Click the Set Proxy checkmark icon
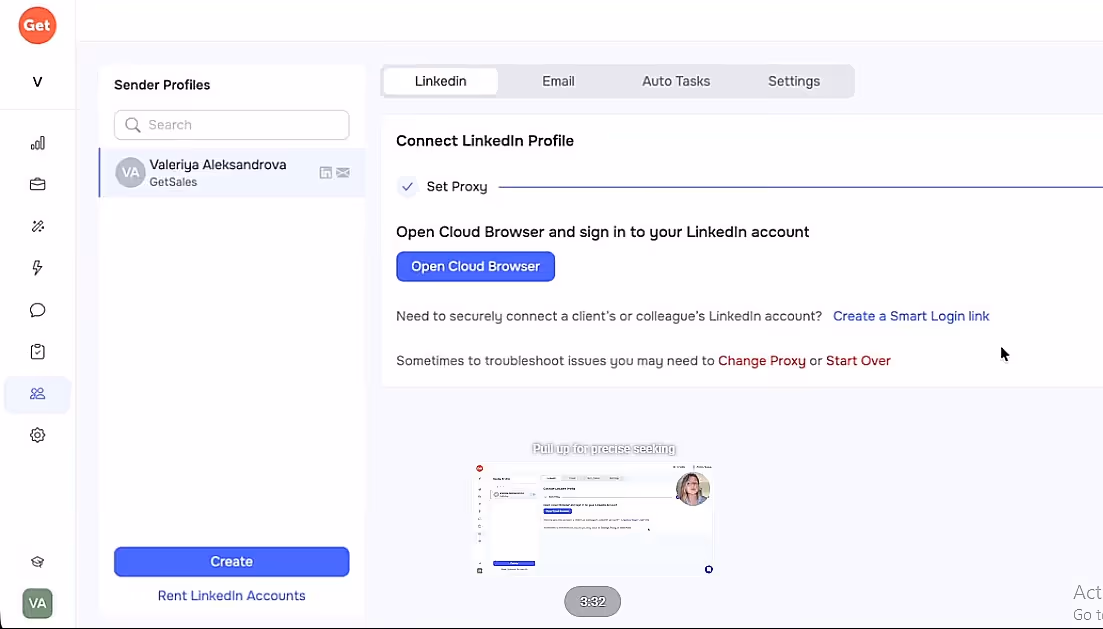The width and height of the screenshot is (1103, 629). click(x=407, y=186)
